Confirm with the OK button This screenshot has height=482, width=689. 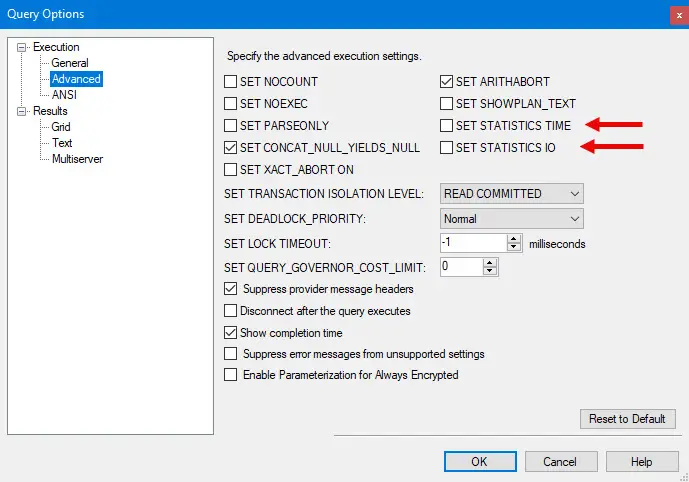(479, 462)
